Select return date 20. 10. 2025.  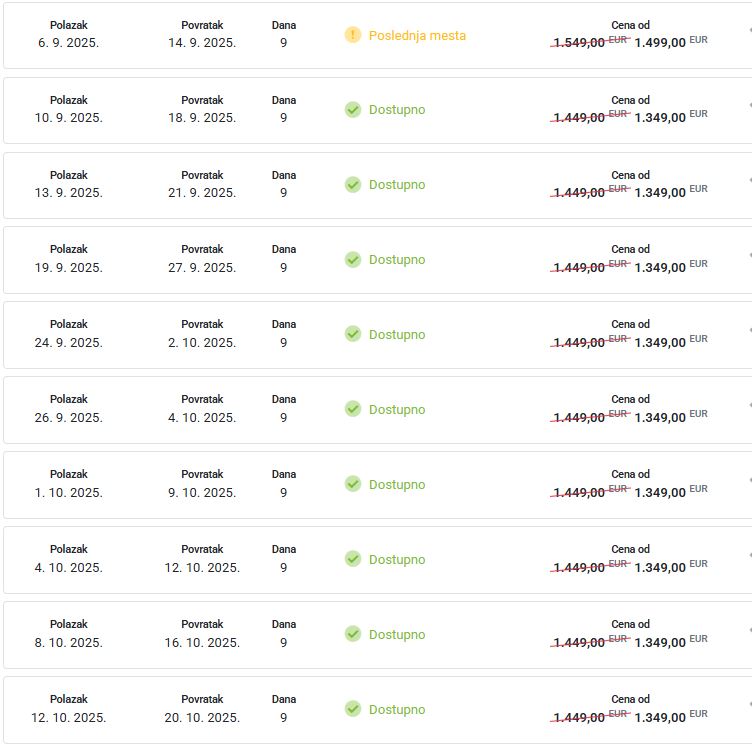coord(202,717)
